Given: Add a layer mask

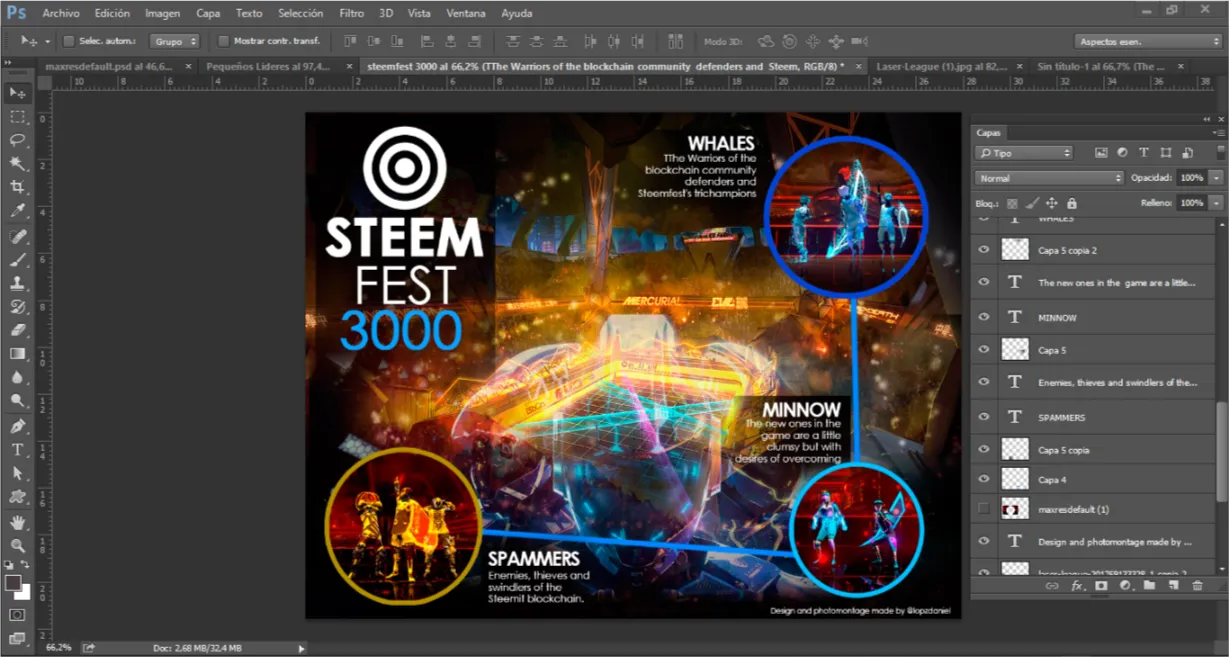Looking at the screenshot, I should tap(1101, 586).
